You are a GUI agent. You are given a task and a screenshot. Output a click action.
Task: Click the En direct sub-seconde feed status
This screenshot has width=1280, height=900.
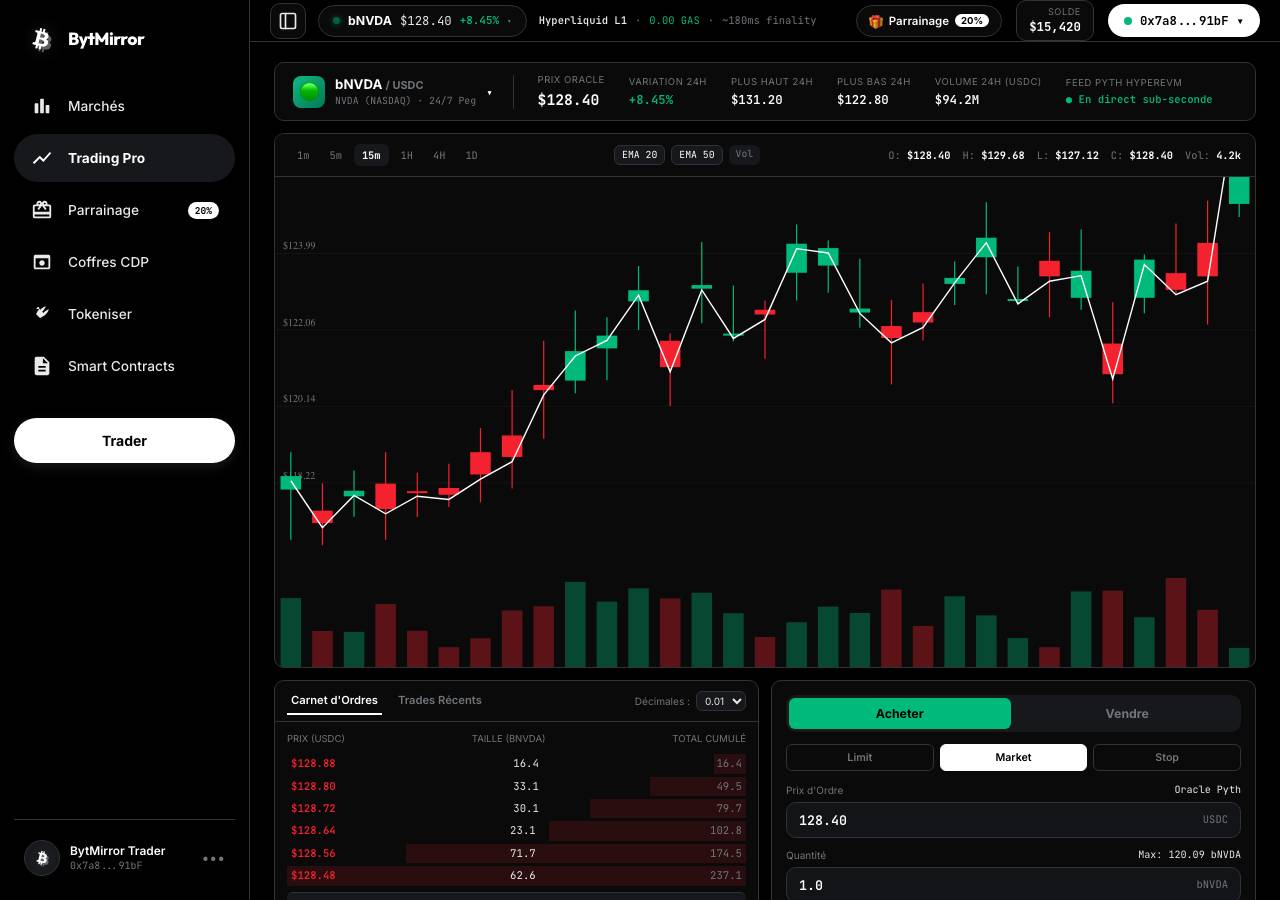[1139, 100]
